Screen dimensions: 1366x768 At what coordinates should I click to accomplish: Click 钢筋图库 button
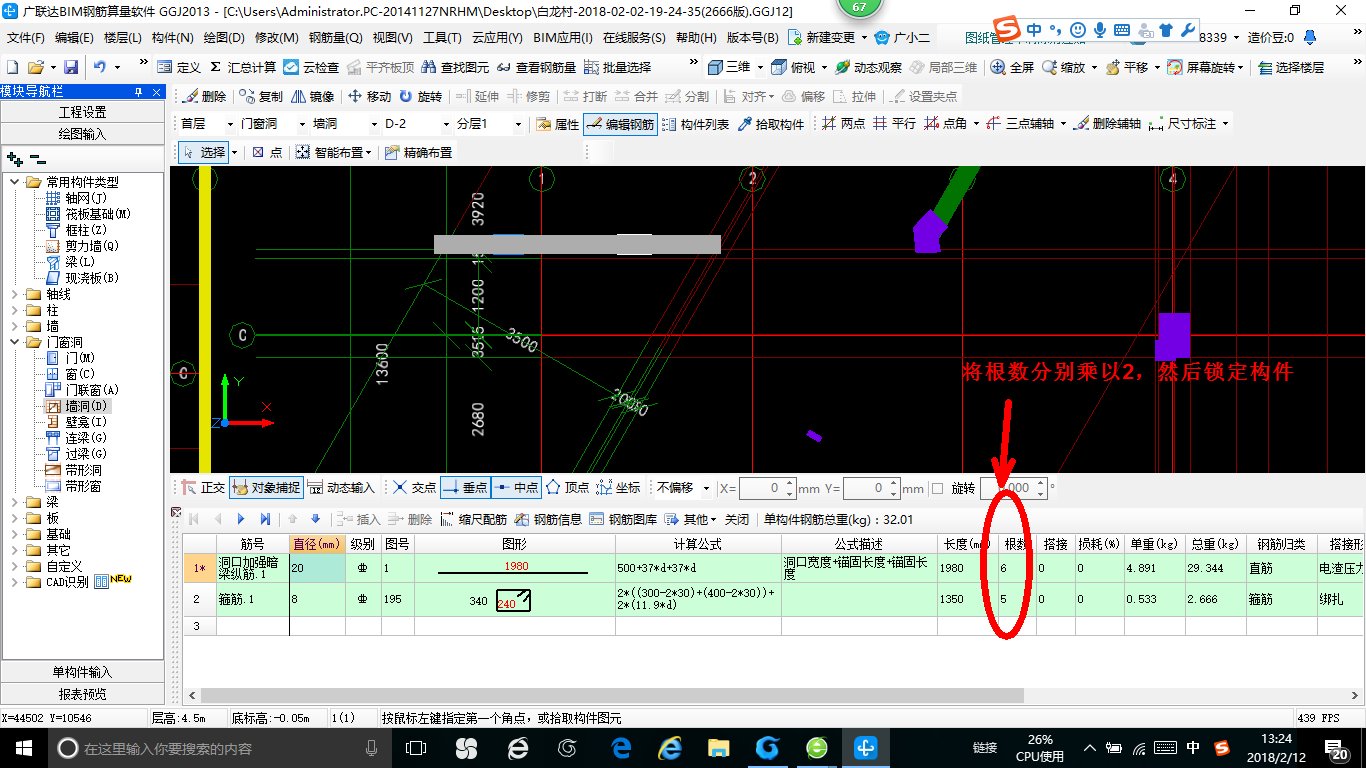[x=623, y=519]
